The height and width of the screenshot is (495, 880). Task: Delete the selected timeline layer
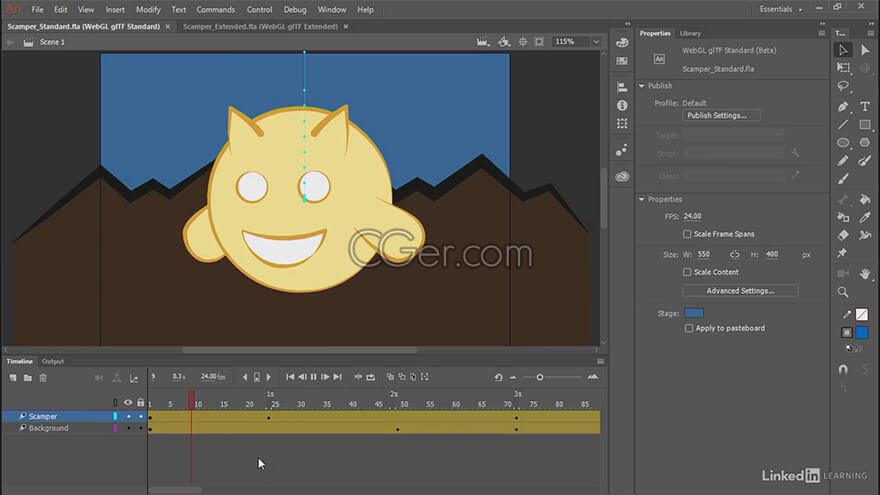pyautogui.click(x=43, y=378)
